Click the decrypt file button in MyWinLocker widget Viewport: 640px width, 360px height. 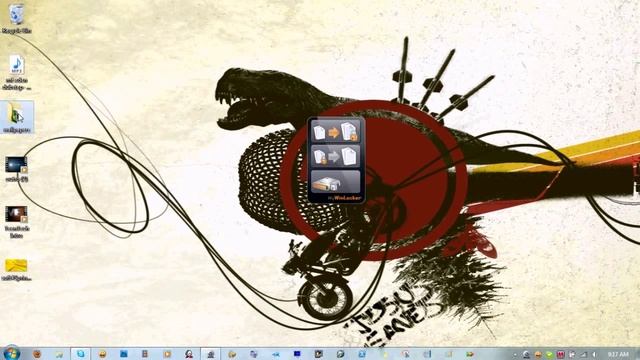coord(336,157)
